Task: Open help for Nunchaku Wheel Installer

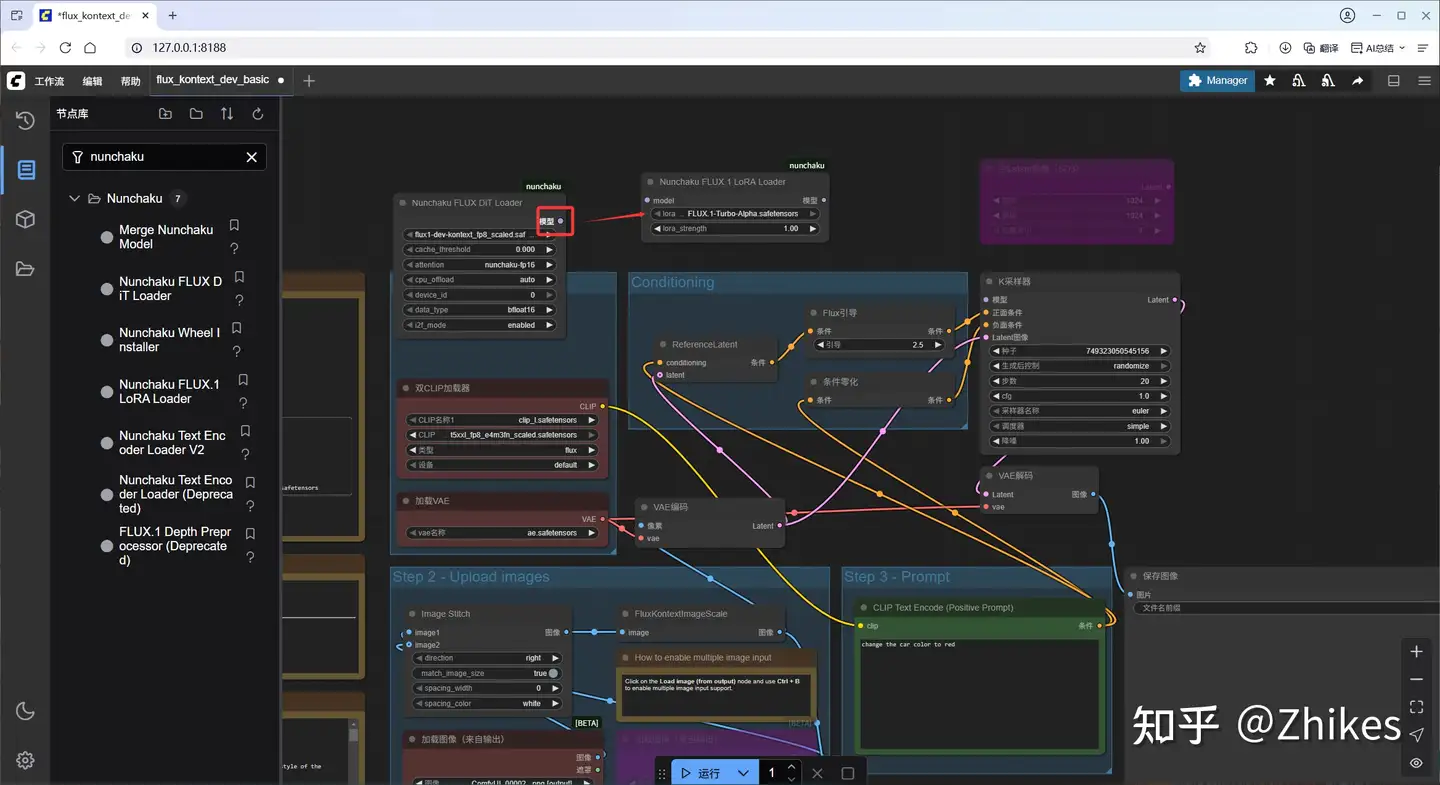Action: pos(237,351)
